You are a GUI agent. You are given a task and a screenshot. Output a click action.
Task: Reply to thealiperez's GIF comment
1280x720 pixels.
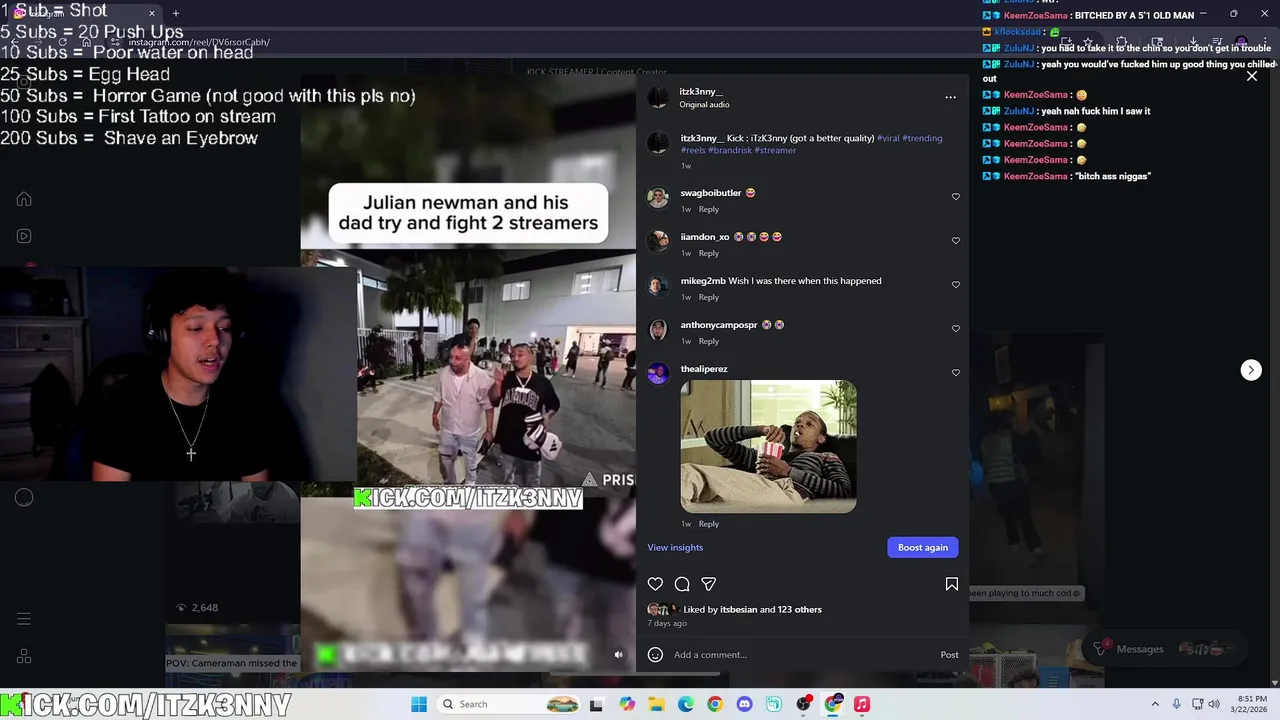[709, 524]
